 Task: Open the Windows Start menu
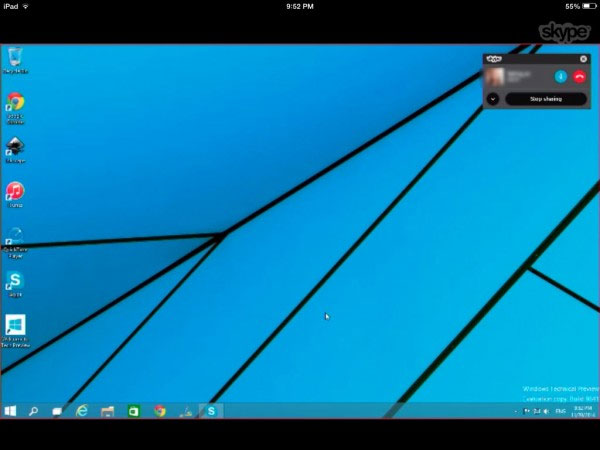tap(10, 411)
